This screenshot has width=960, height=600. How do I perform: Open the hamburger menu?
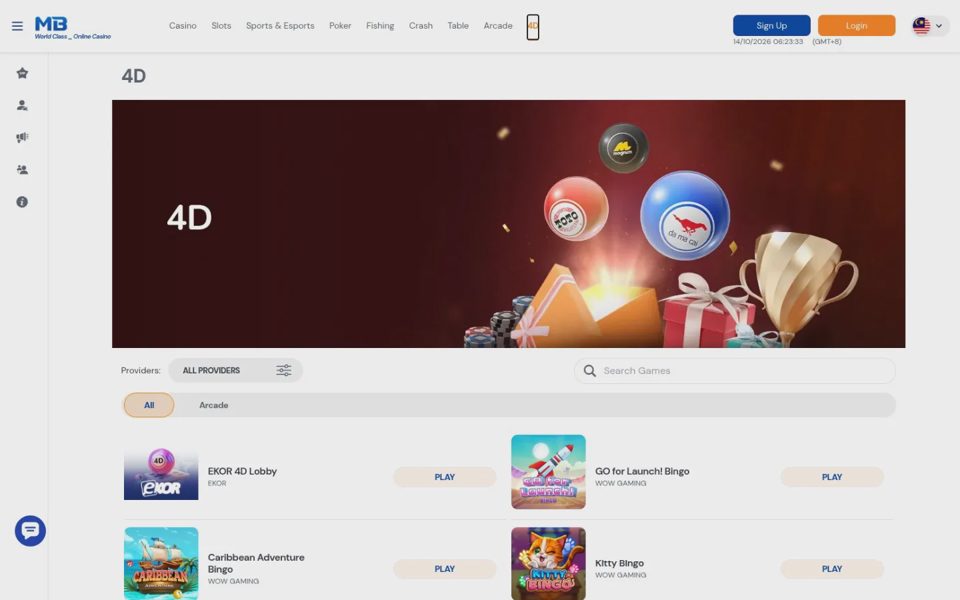pyautogui.click(x=17, y=26)
